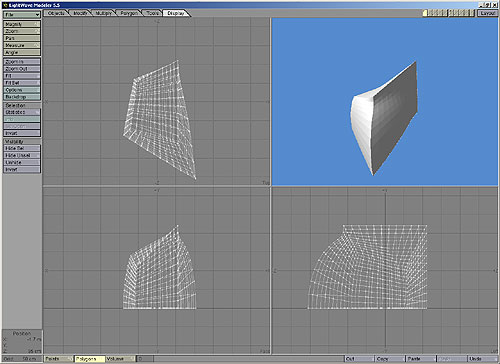Switch to the Objects tab
Screen dimensions: 500x364
pos(56,13)
